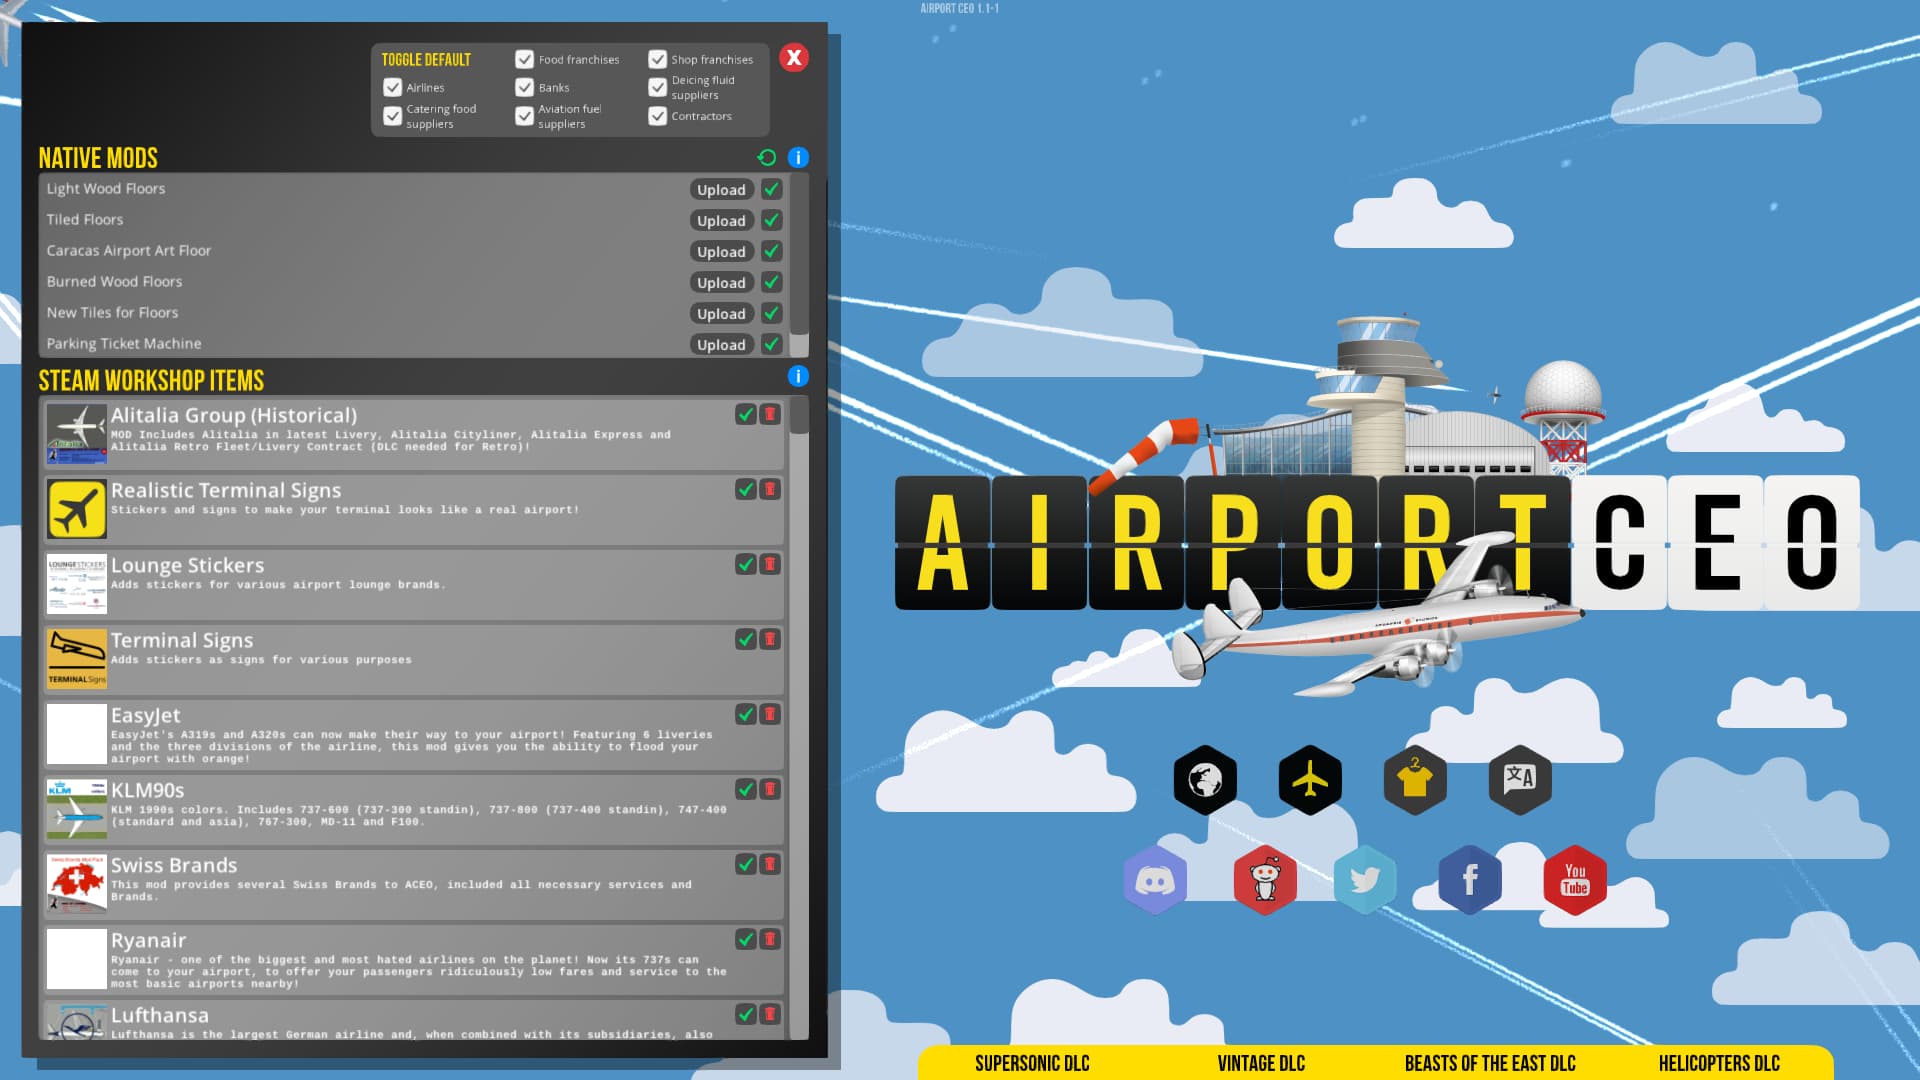Delete Alitalia Group (Historical) mod trash icon
This screenshot has height=1080, width=1920.
pos(770,414)
